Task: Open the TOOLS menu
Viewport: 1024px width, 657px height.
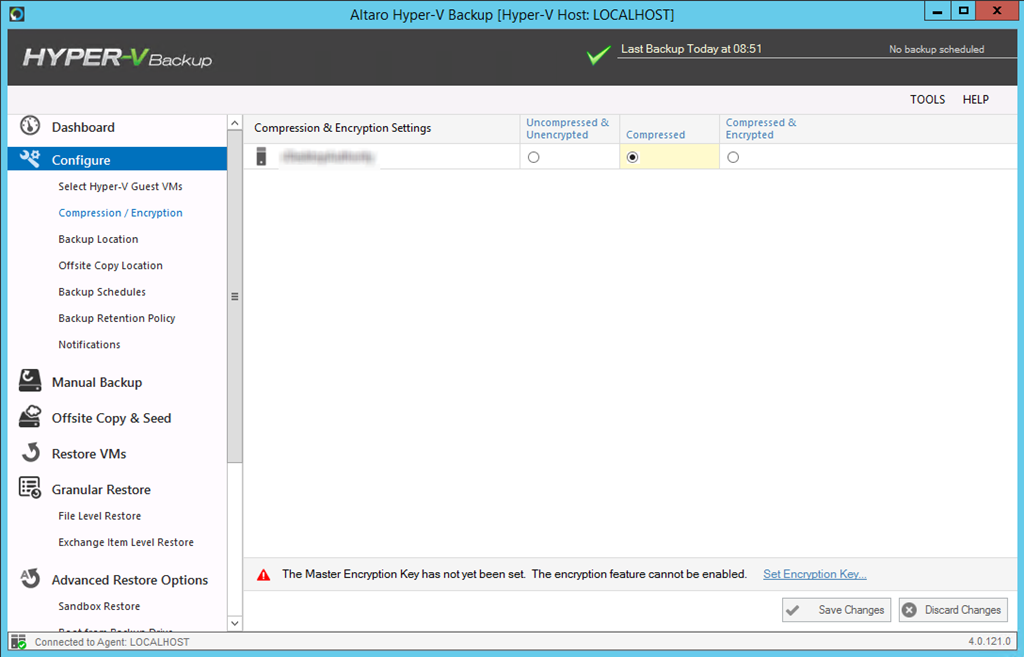Action: [x=927, y=99]
